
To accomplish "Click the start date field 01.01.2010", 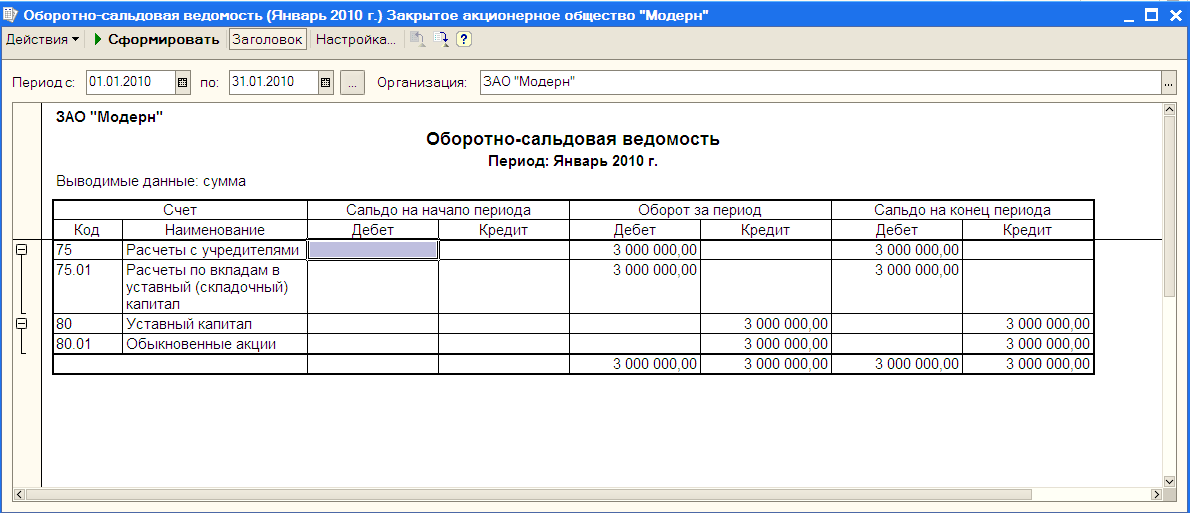I will [131, 83].
